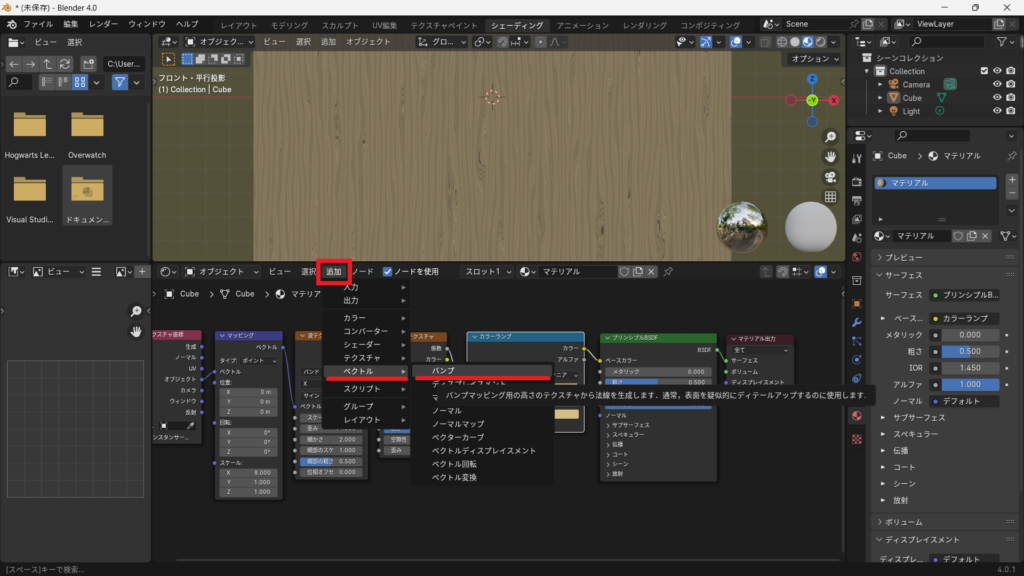Viewport: 1024px width, 576px height.
Task: Toggle viewport gizmo display button
Action: pyautogui.click(x=706, y=42)
